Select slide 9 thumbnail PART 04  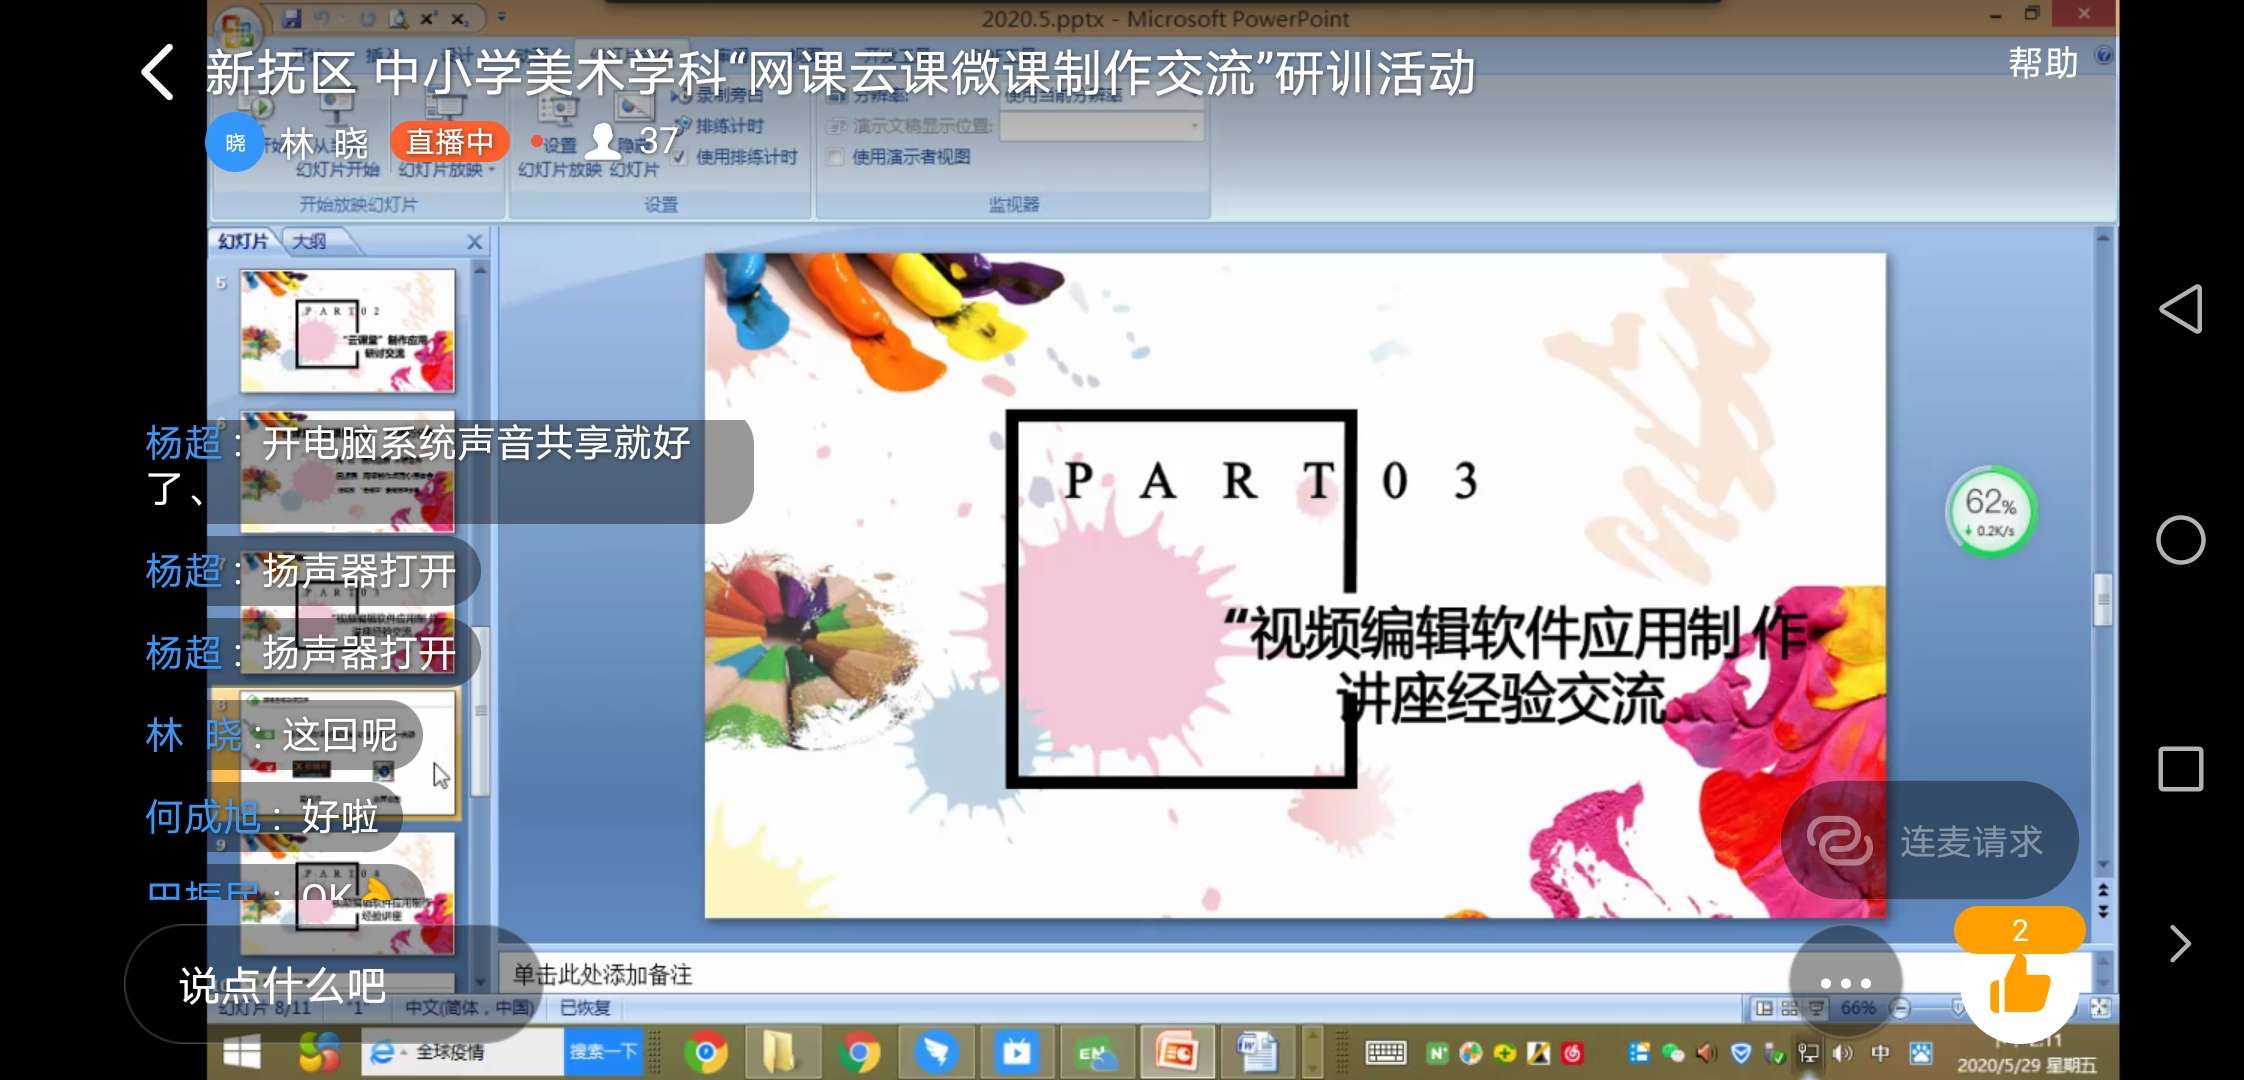click(347, 893)
